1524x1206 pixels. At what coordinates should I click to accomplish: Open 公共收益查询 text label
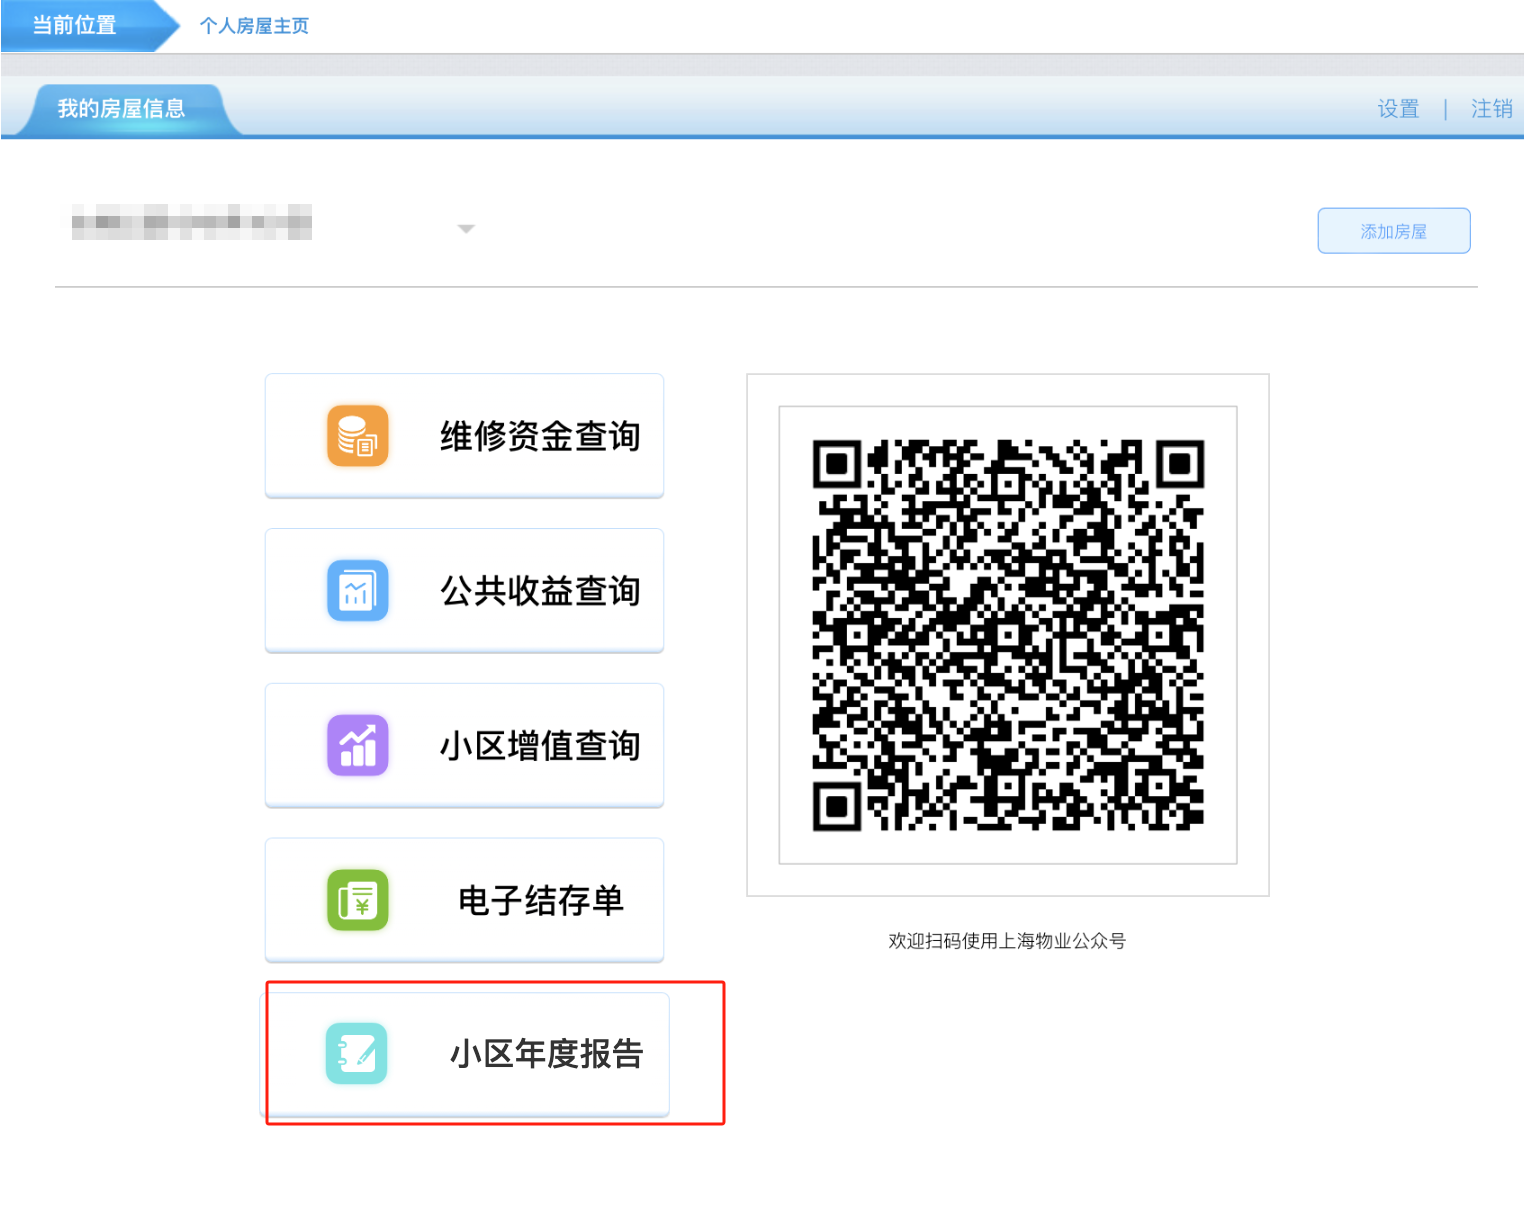540,591
